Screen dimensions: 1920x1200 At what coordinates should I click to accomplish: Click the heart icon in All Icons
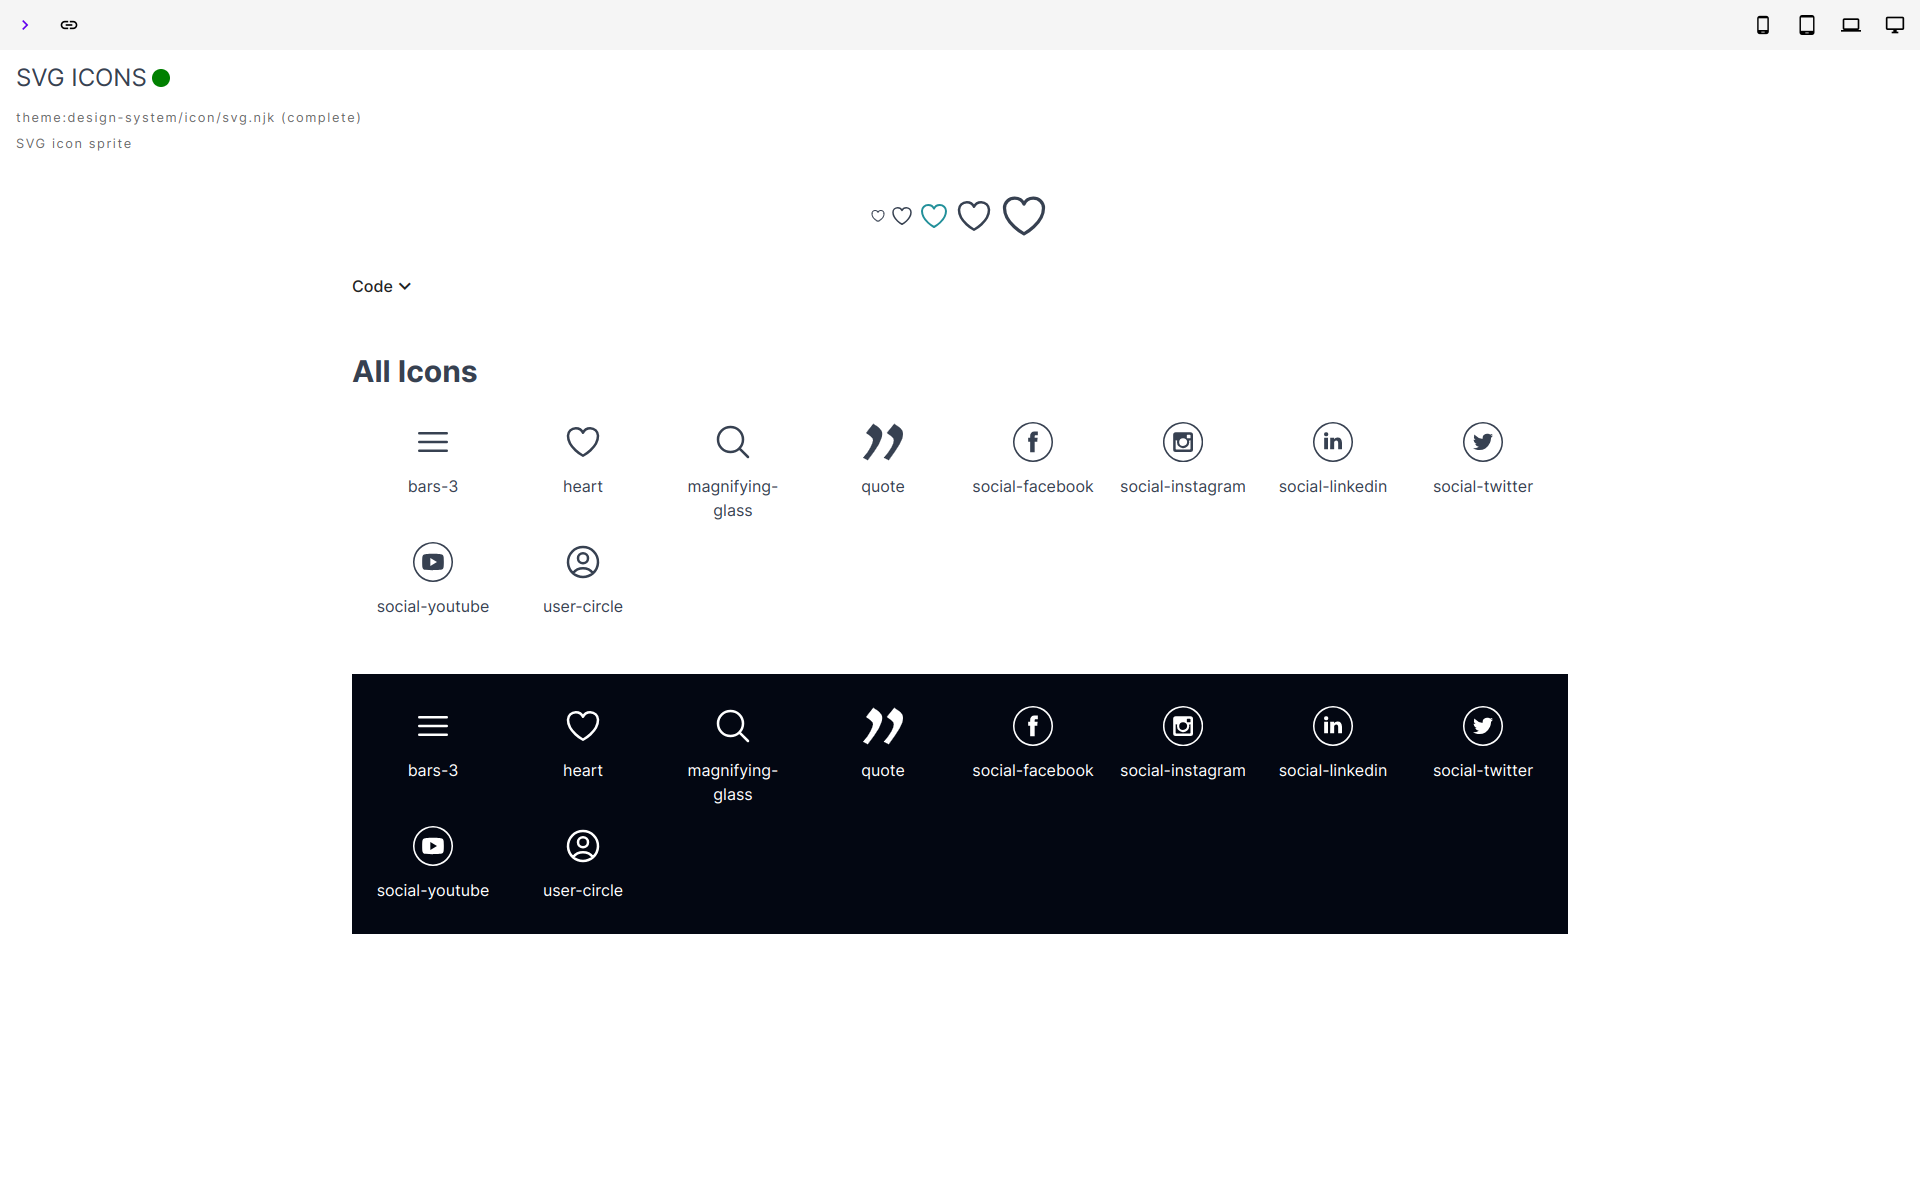pyautogui.click(x=582, y=441)
